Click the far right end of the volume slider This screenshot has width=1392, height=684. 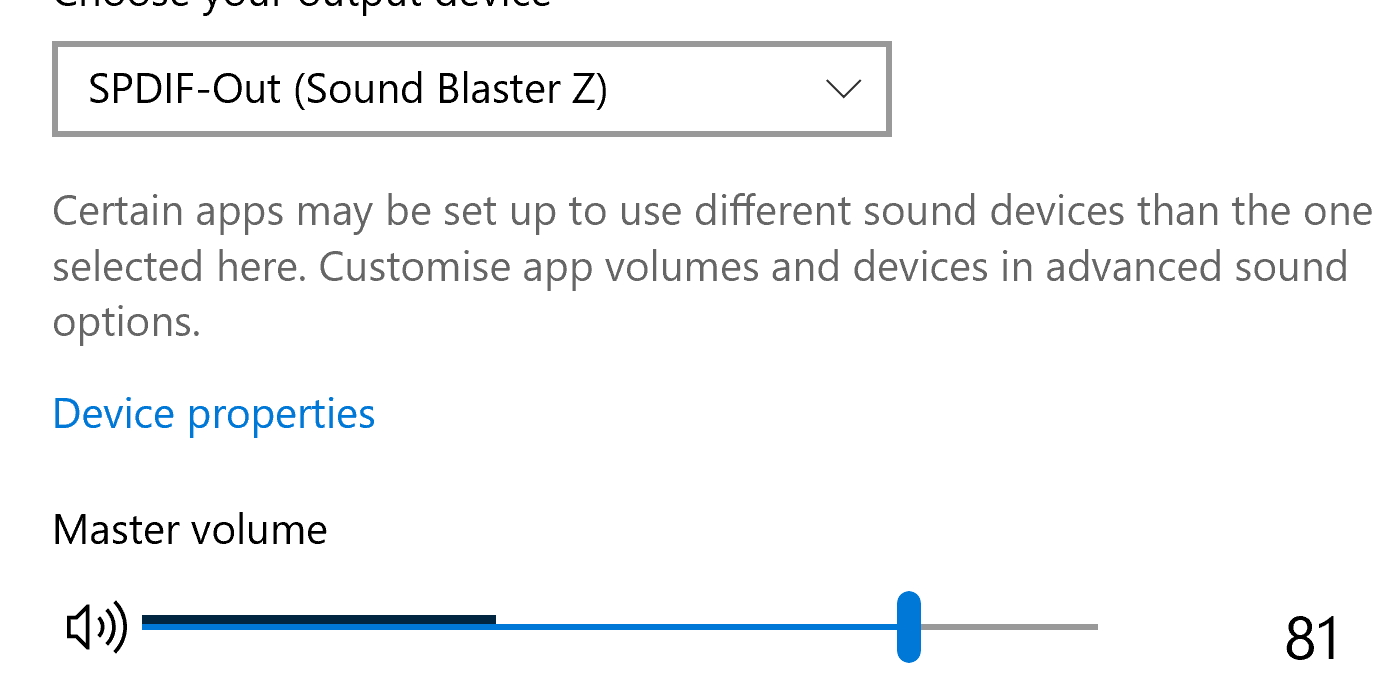tap(1092, 627)
